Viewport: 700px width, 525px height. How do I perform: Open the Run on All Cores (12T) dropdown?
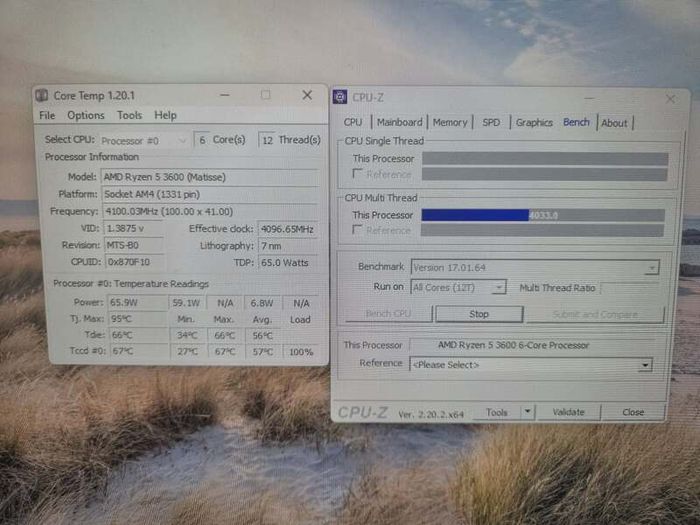458,287
